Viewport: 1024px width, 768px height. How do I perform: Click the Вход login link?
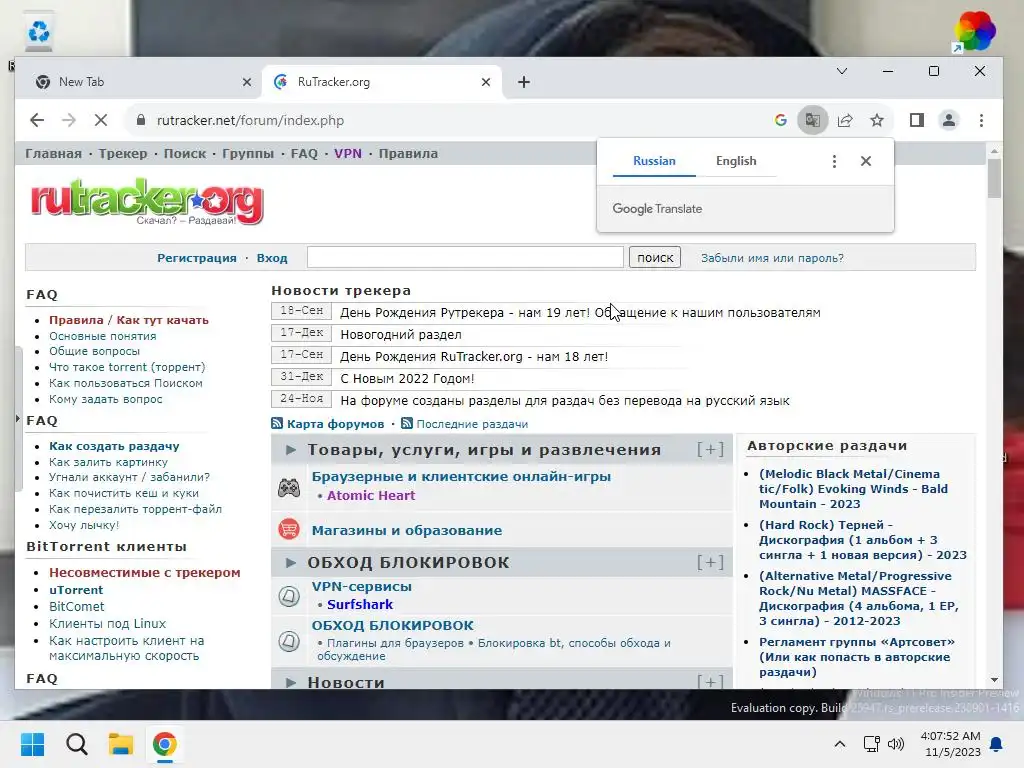click(x=272, y=258)
